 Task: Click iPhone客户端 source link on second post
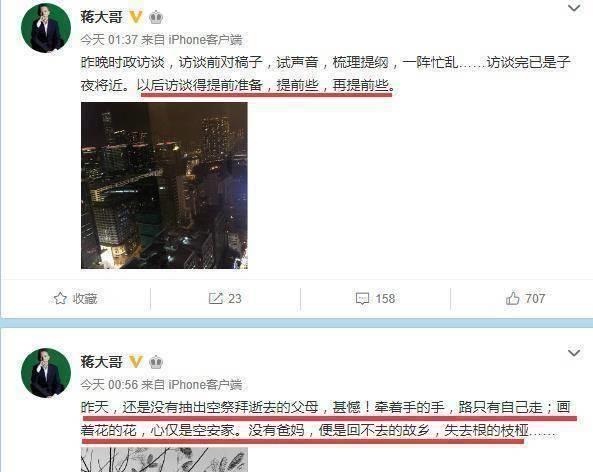[x=205, y=385]
